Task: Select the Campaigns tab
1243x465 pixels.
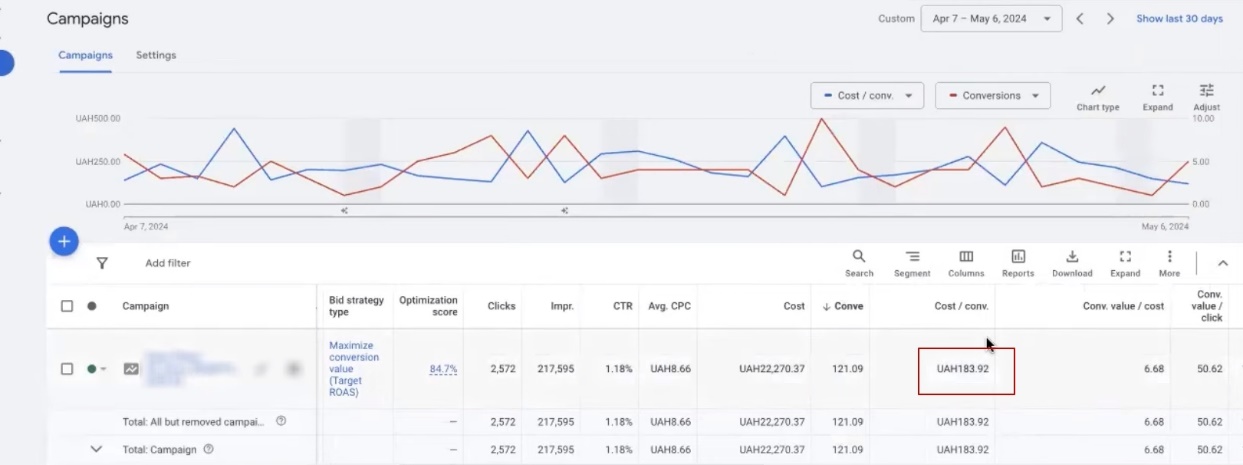Action: (85, 55)
